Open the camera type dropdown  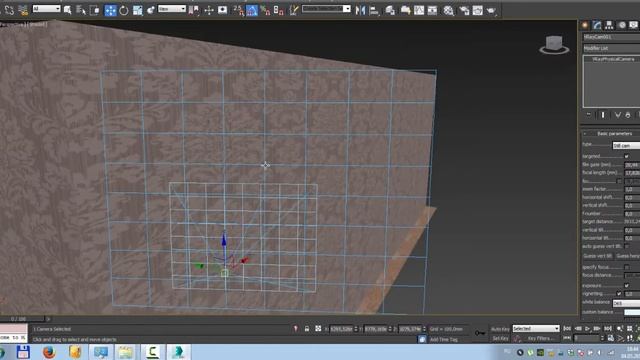click(x=626, y=145)
